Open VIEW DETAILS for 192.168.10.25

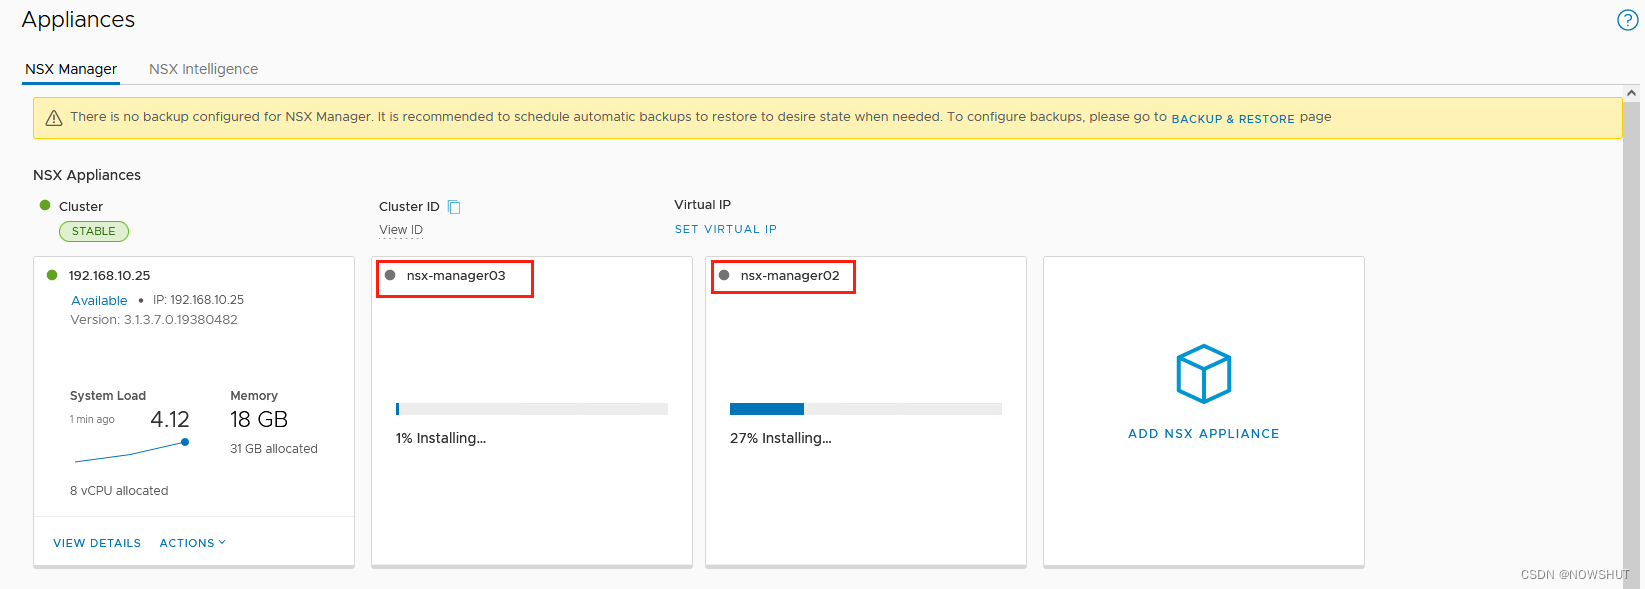tap(97, 543)
